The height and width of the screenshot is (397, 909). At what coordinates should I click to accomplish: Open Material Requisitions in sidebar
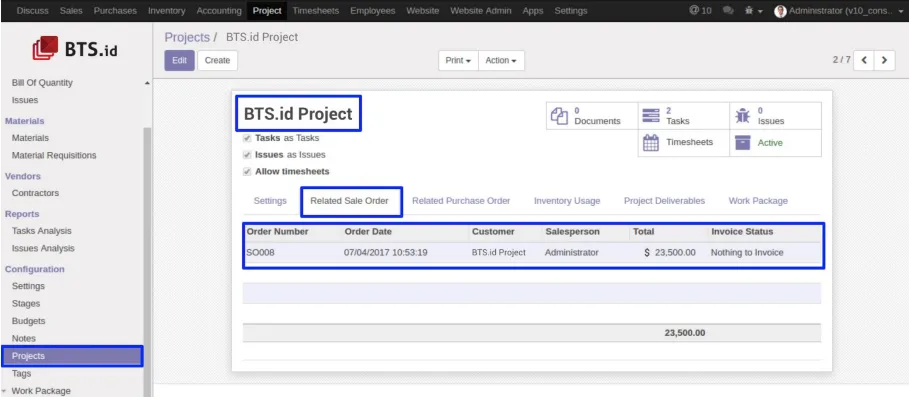(54, 155)
